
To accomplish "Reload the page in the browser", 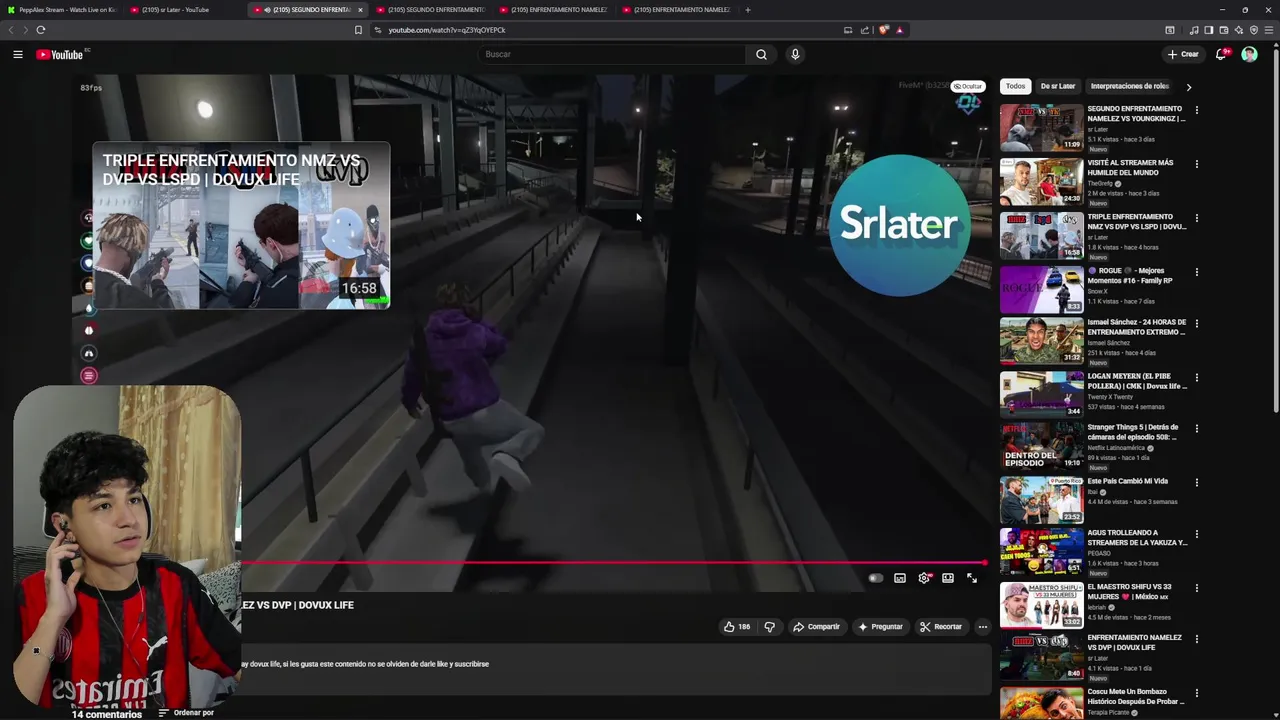I will (41, 30).
